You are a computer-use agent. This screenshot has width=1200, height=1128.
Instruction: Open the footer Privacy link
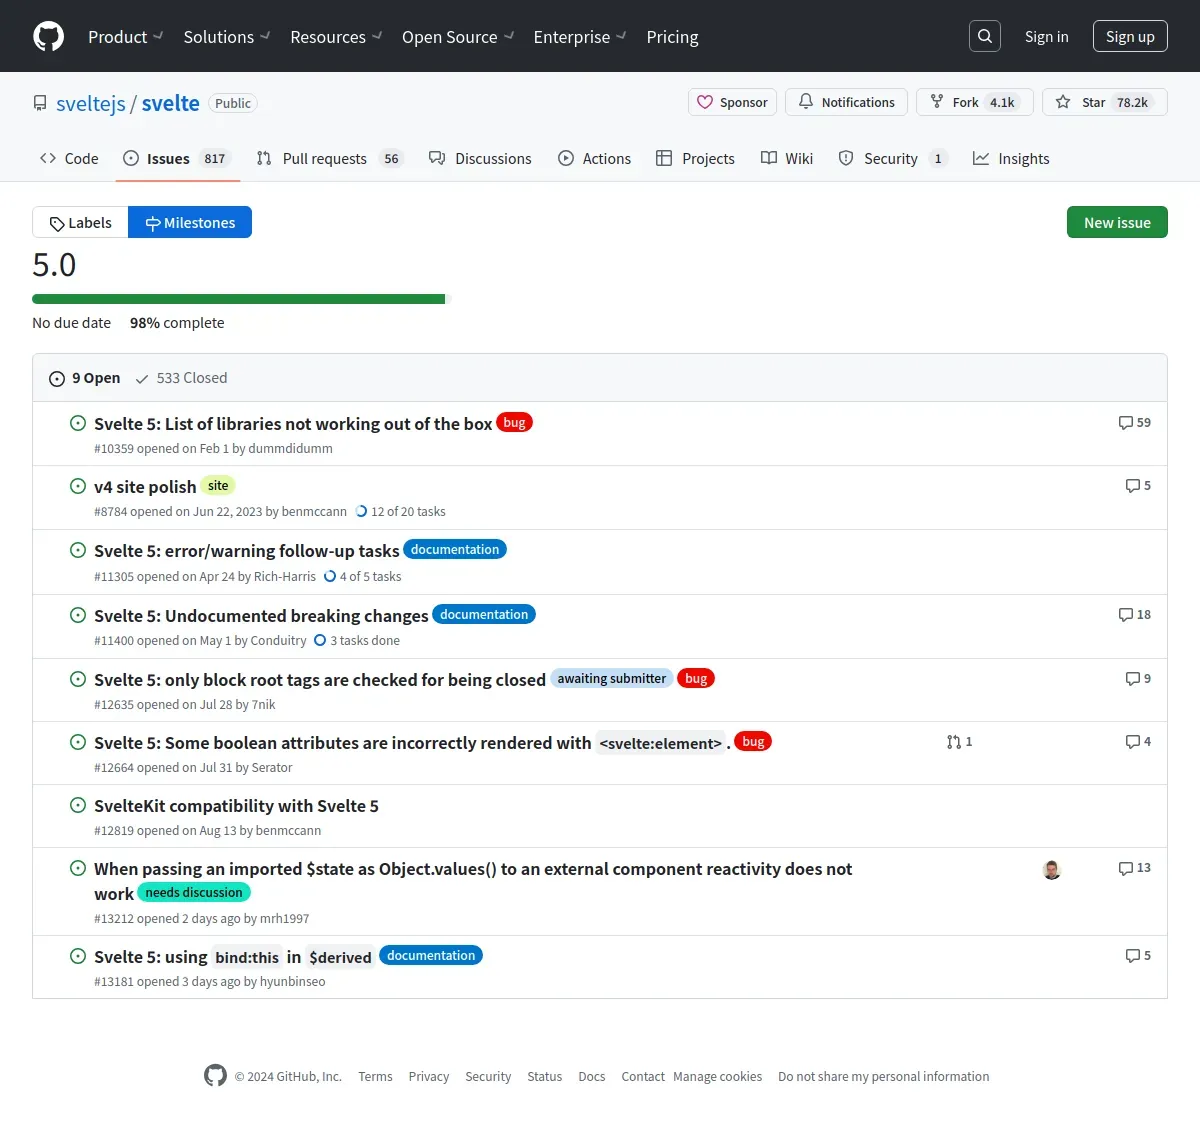click(x=429, y=1077)
